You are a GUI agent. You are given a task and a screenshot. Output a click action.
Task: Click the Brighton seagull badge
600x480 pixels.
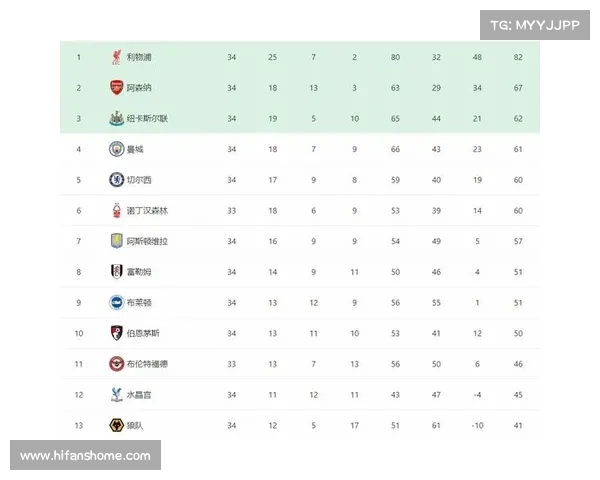116,302
